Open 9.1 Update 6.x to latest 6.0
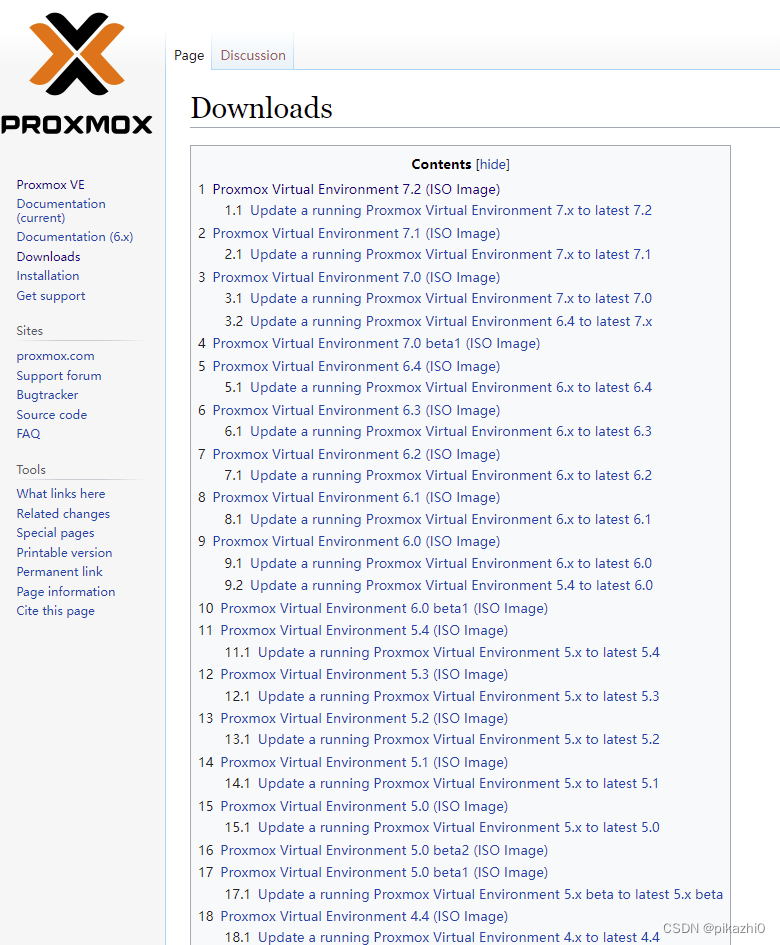 [x=451, y=564]
